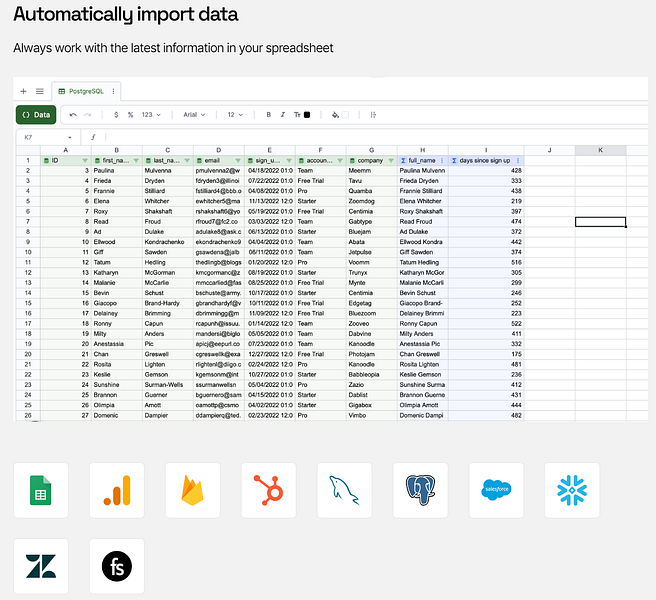Click the black fs logo icon

pos(117,566)
